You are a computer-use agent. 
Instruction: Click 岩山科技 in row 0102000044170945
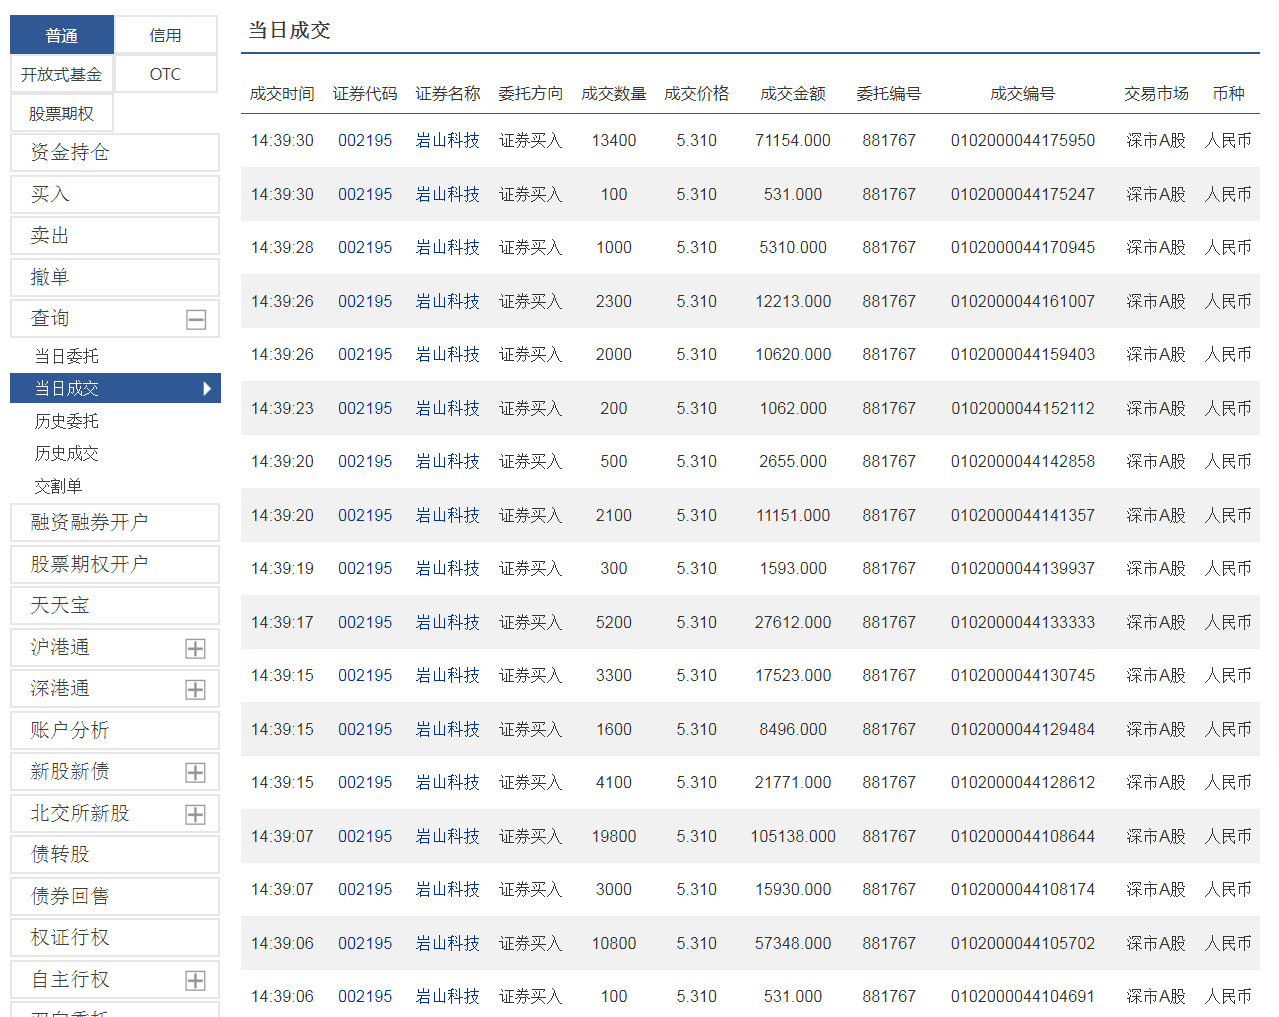click(x=448, y=247)
